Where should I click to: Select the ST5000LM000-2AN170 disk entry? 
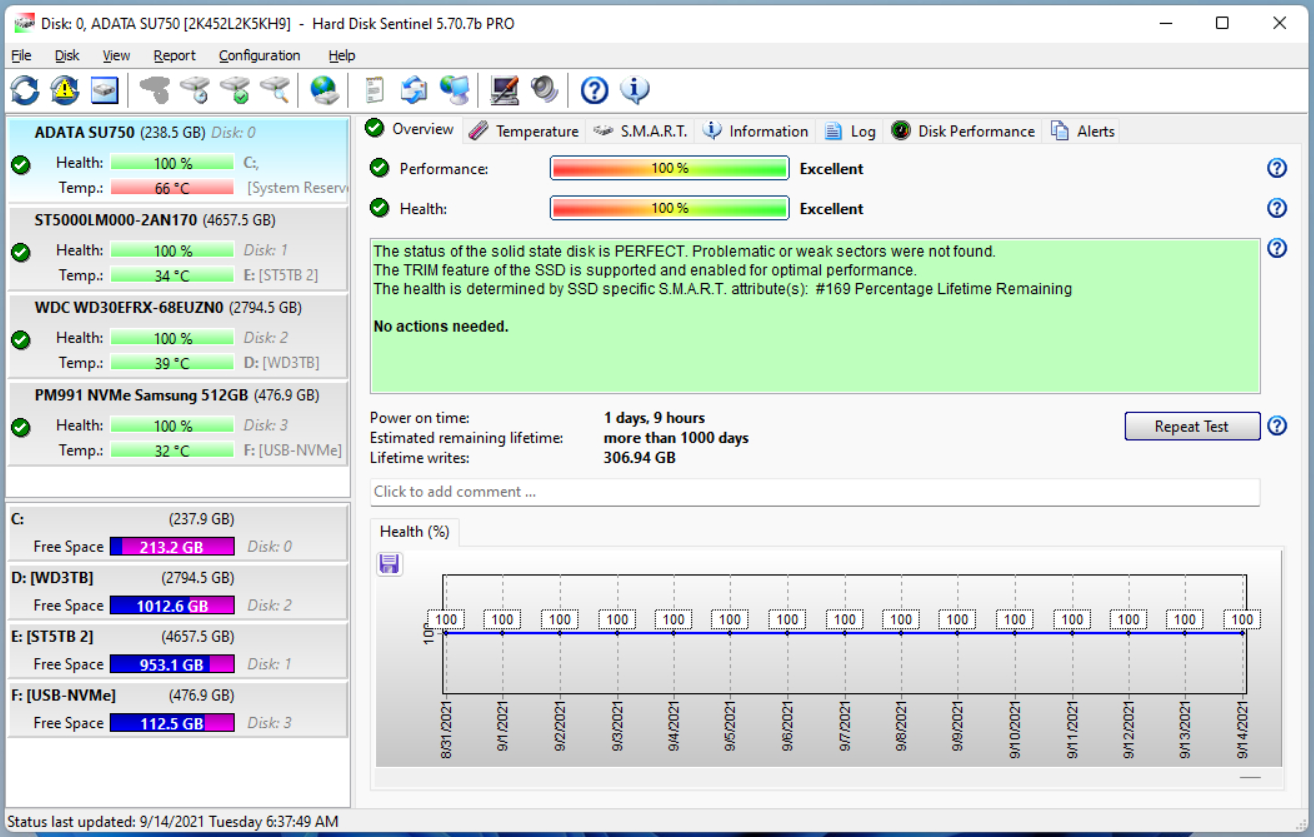coord(178,248)
